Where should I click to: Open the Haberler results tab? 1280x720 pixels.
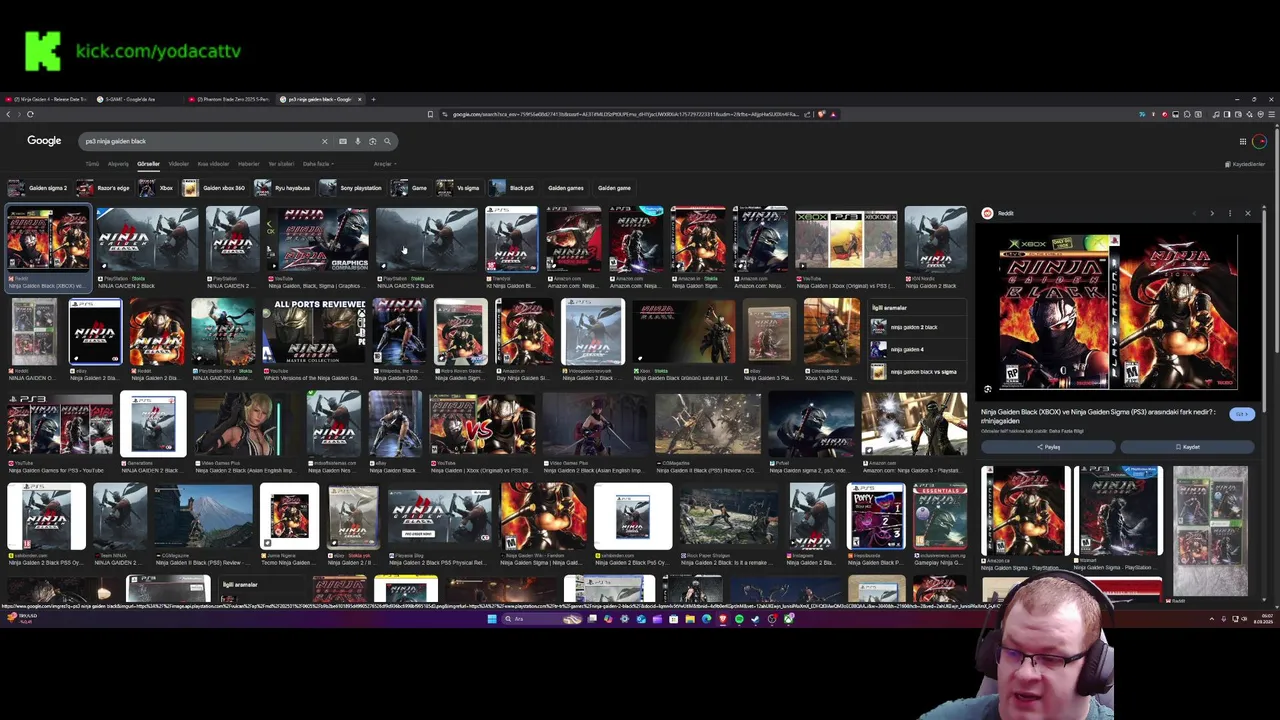click(x=249, y=164)
